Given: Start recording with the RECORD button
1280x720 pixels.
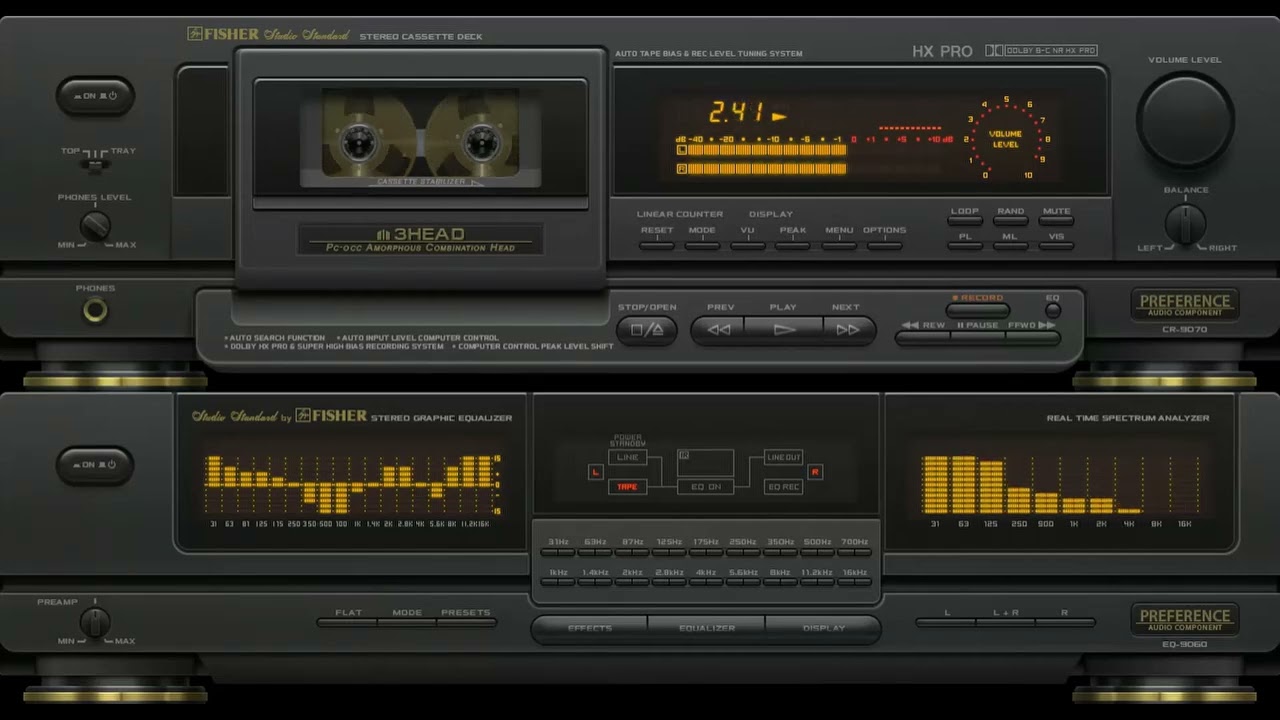Looking at the screenshot, I should pyautogui.click(x=978, y=310).
